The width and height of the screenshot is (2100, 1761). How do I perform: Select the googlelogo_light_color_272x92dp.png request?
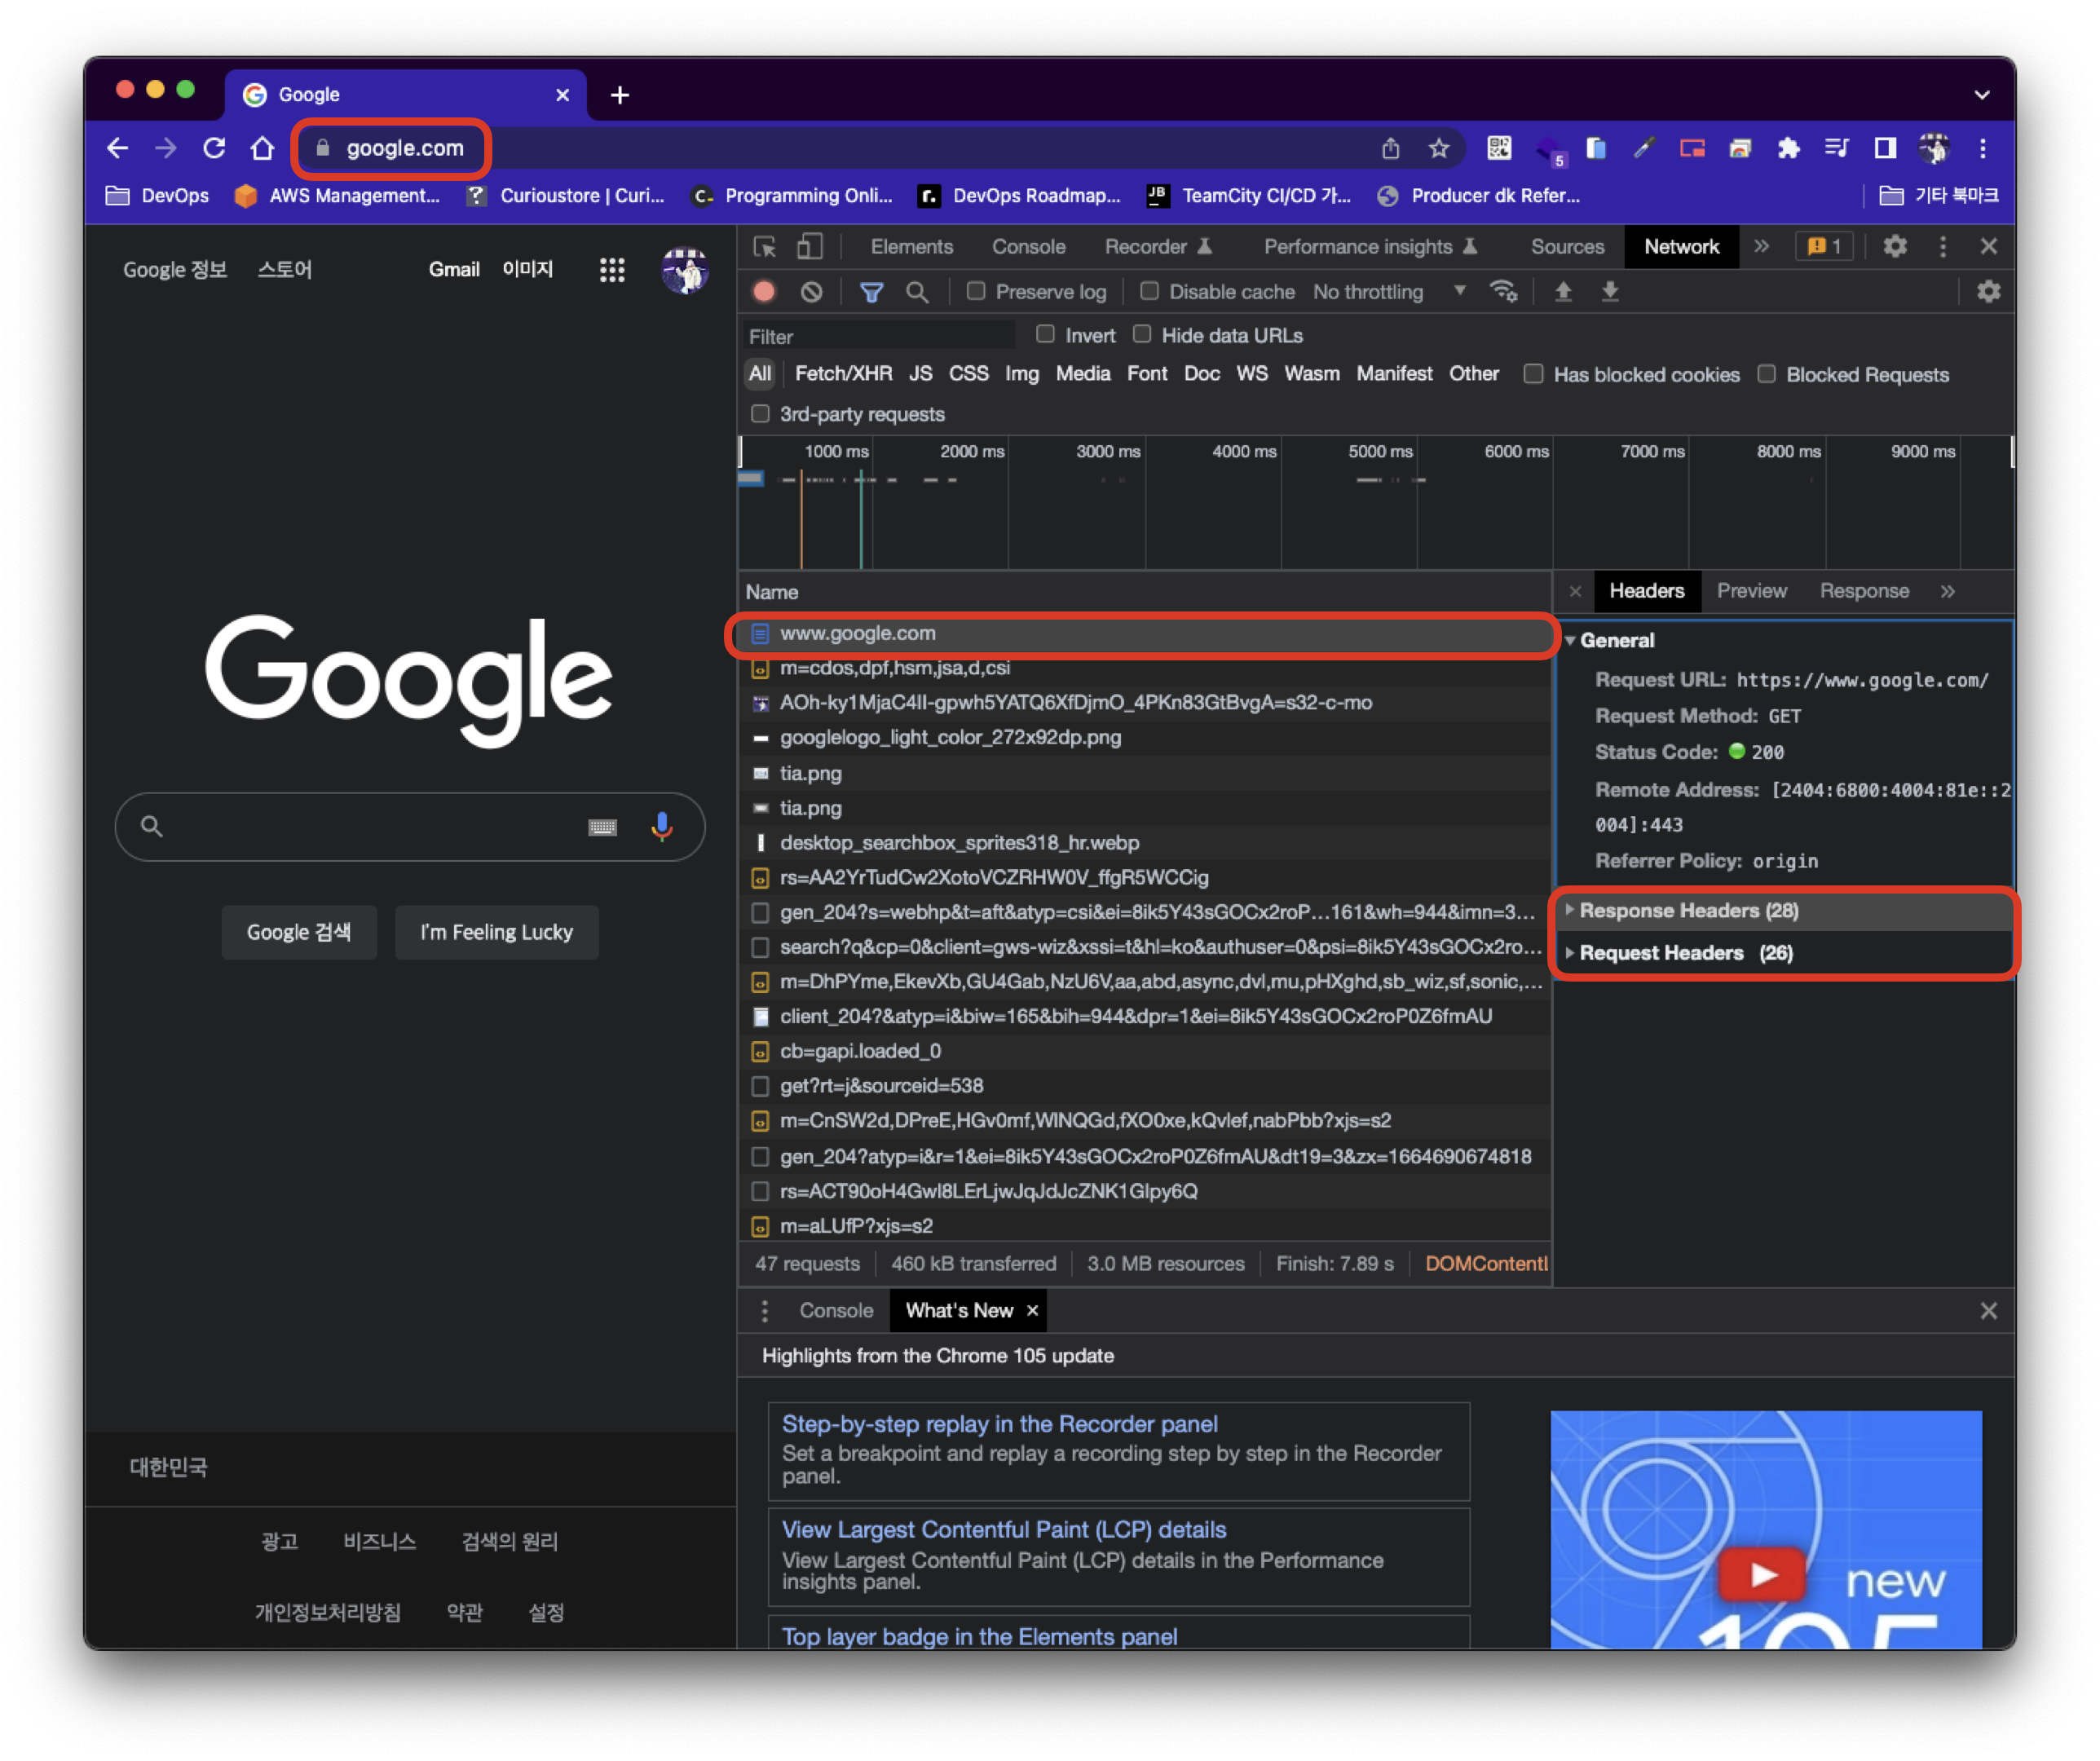(950, 737)
